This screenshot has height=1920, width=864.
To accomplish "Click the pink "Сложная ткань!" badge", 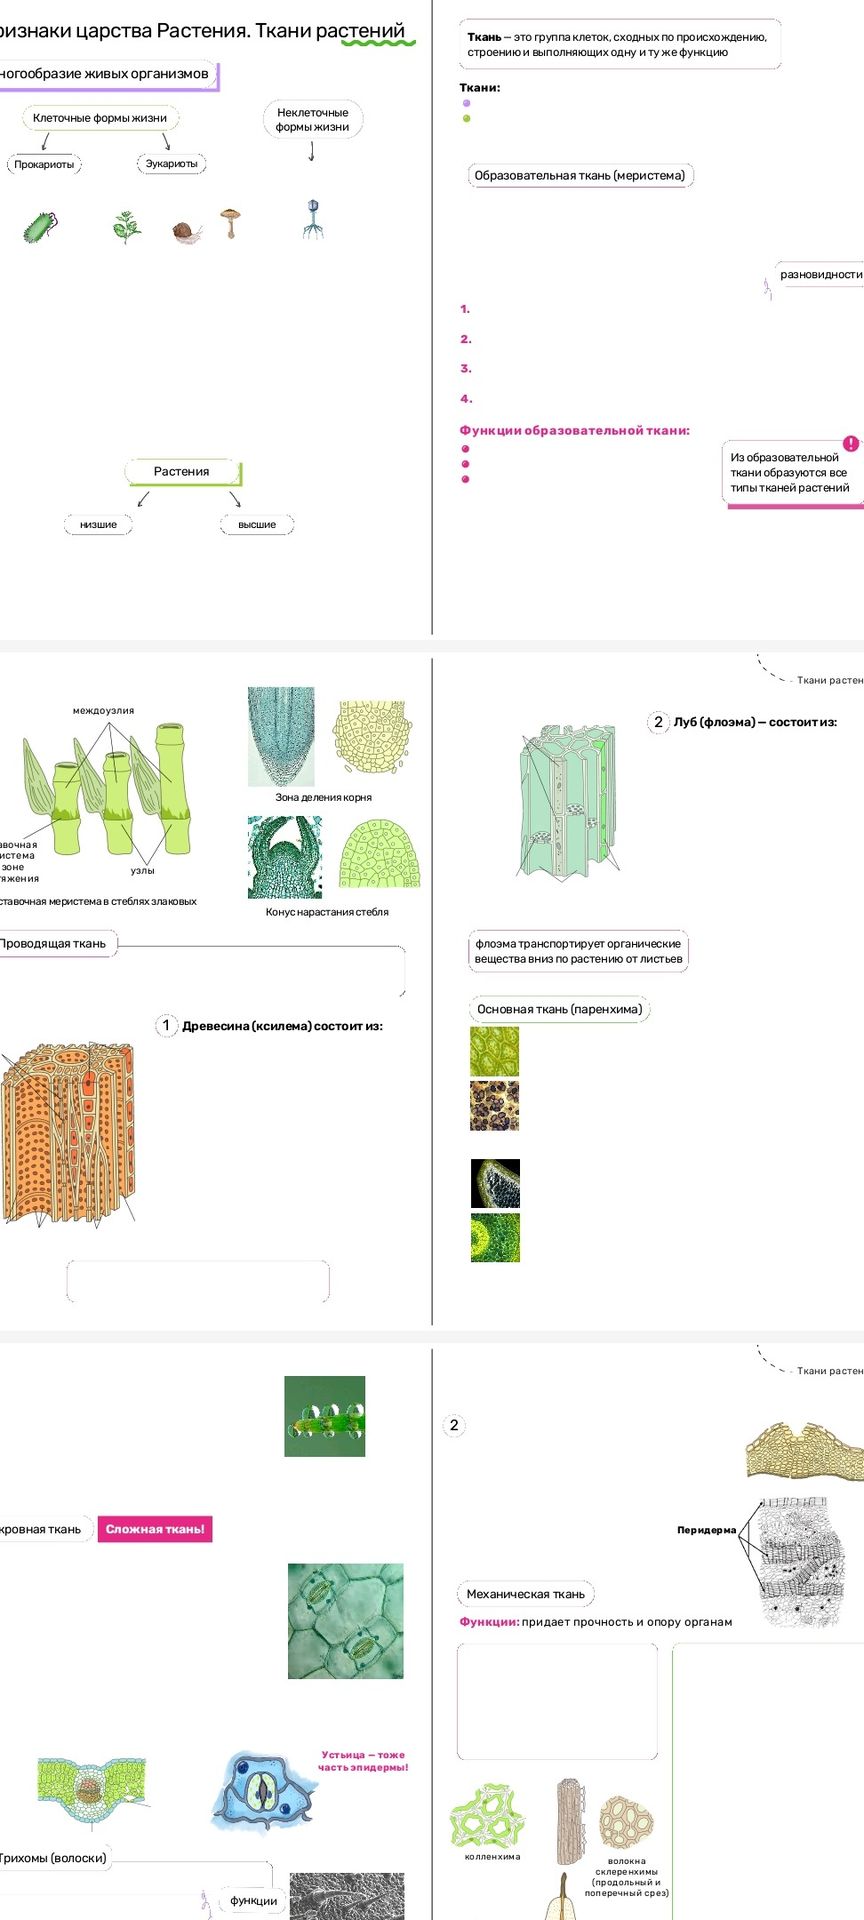I will [155, 1529].
